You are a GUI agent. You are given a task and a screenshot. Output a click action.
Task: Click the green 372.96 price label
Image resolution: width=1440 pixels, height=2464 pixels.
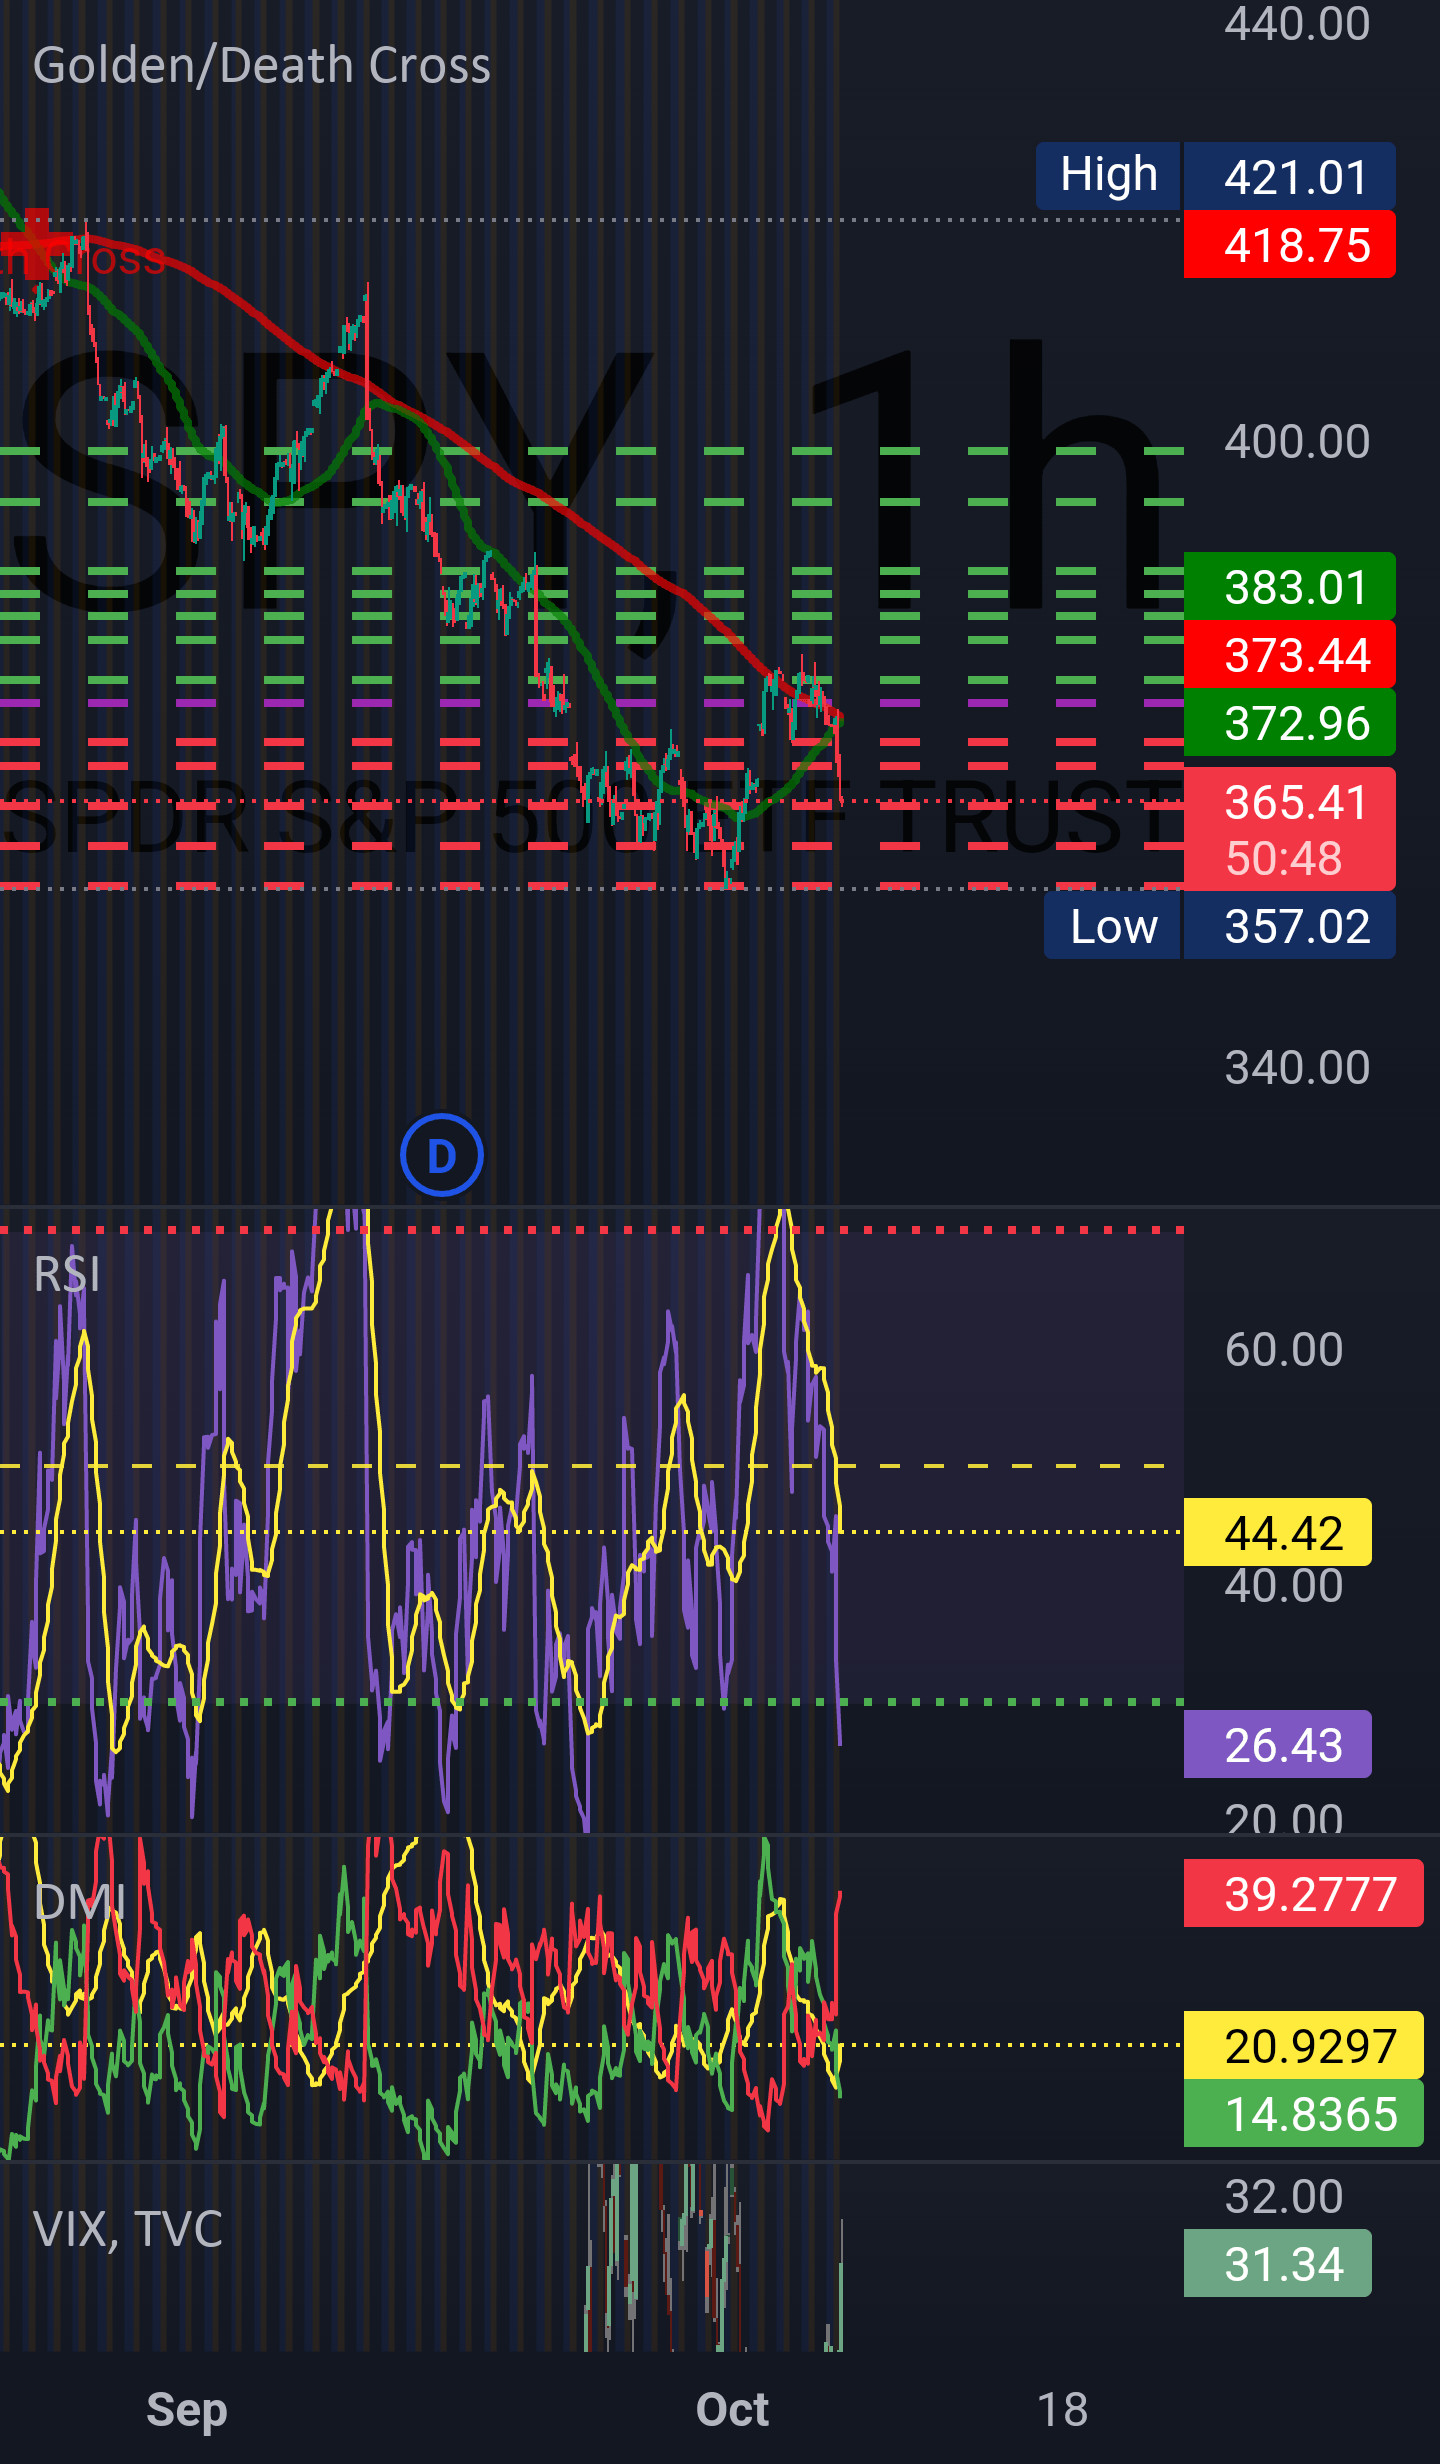pyautogui.click(x=1290, y=722)
